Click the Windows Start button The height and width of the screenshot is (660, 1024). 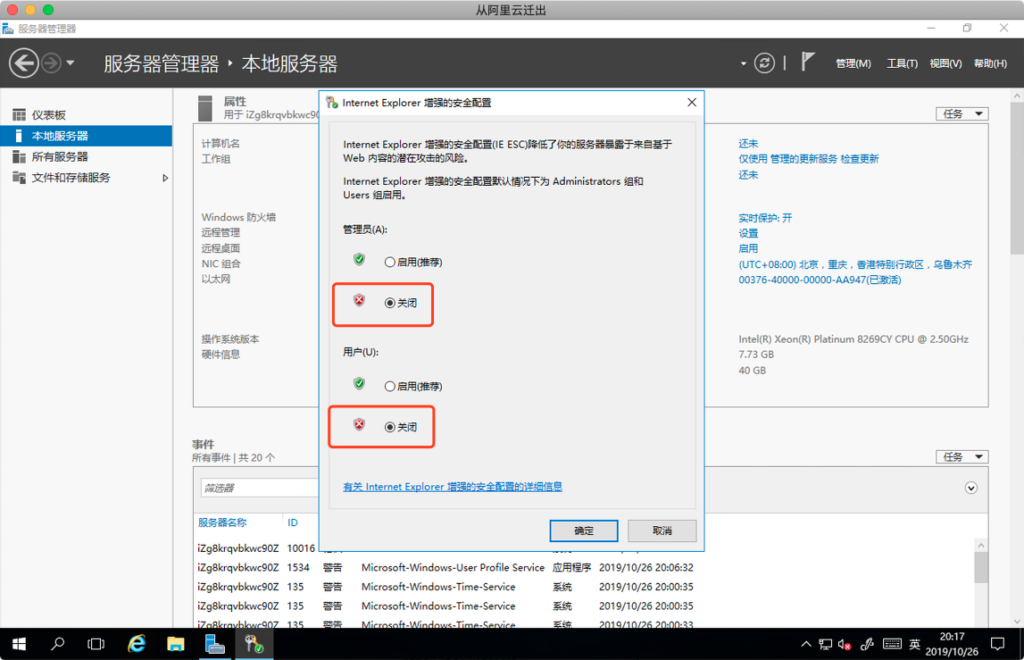tap(19, 644)
